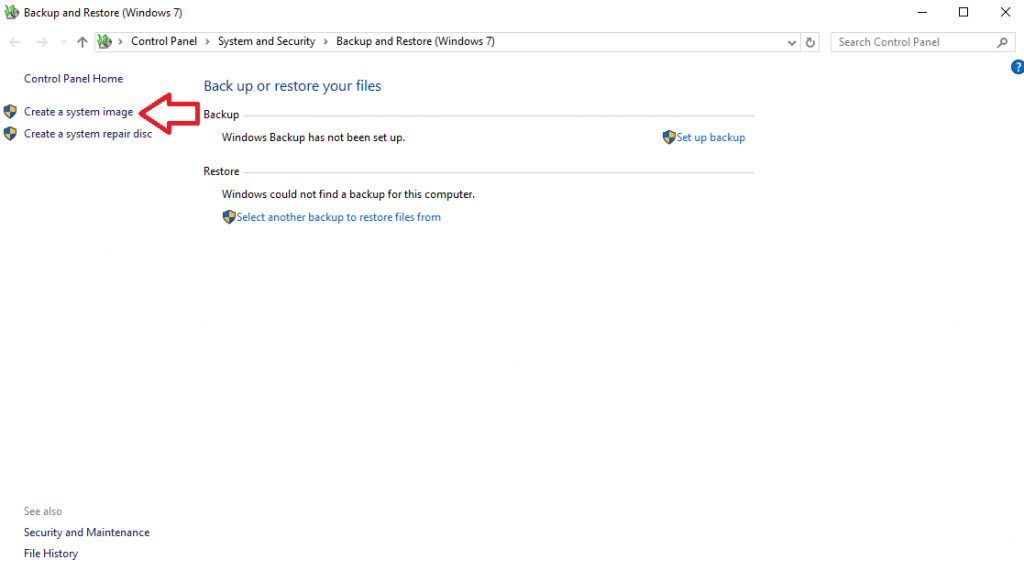Open the blue Help icon
This screenshot has height=571, width=1024.
click(x=1017, y=67)
